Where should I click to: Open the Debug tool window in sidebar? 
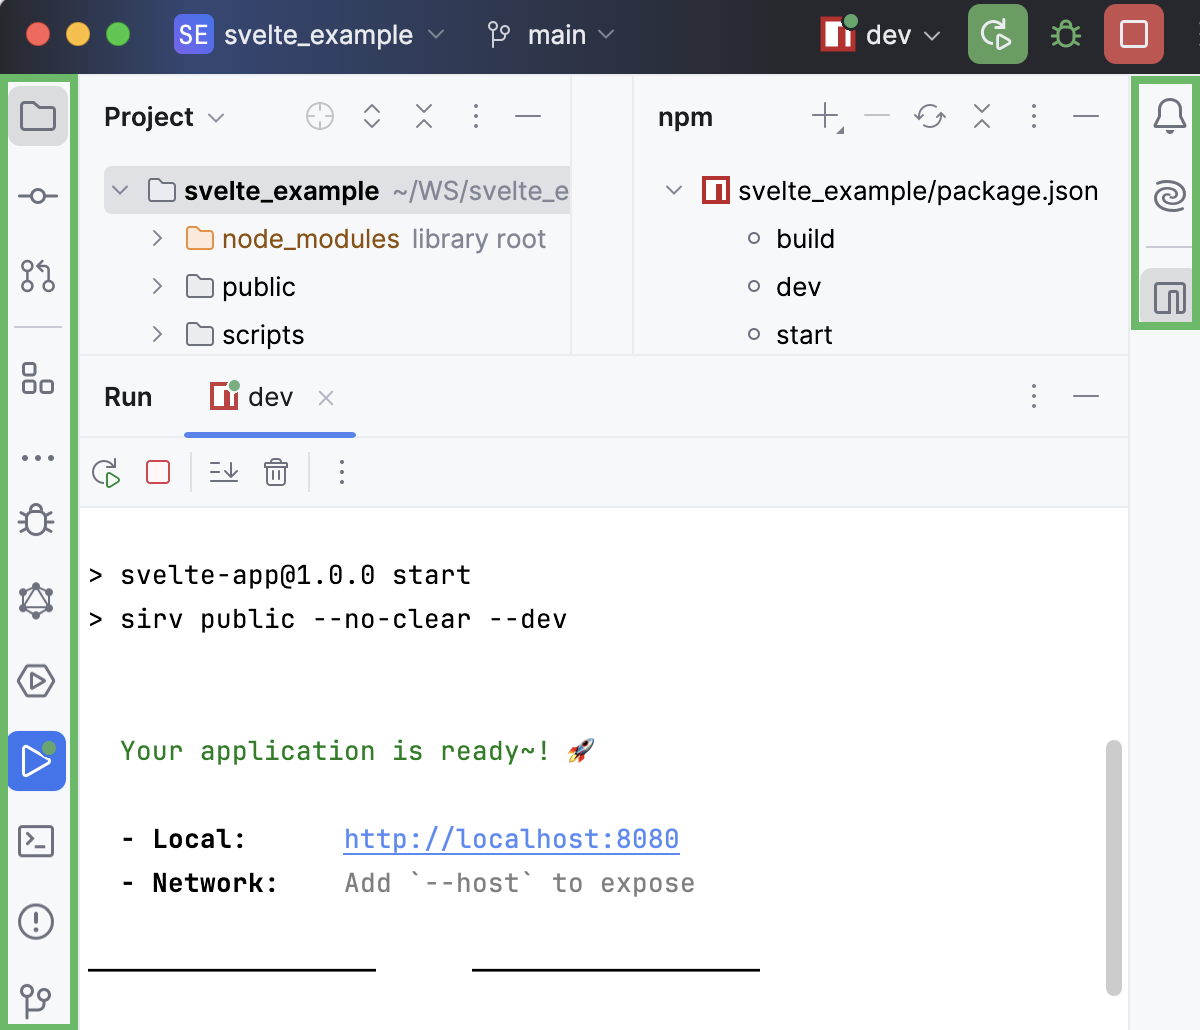37,520
